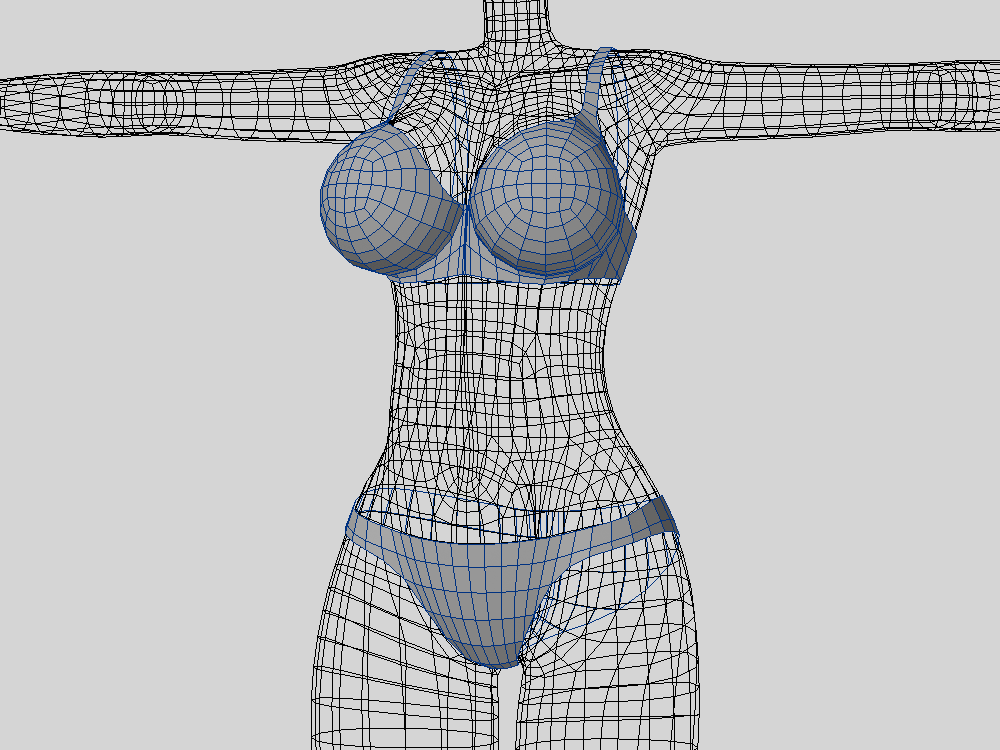Select the outstretched wireframe arm on the right
This screenshot has height=750, width=1000.
click(850, 95)
